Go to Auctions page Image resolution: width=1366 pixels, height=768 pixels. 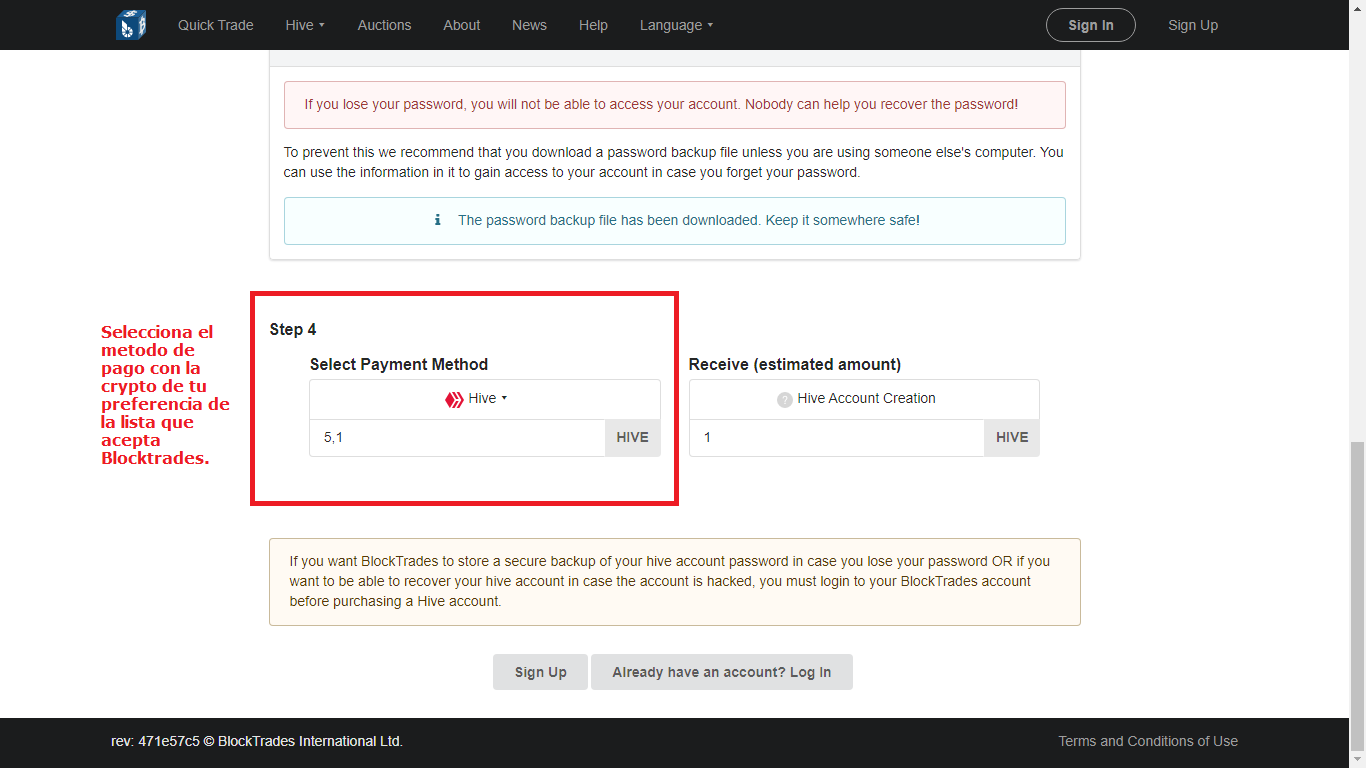[384, 25]
